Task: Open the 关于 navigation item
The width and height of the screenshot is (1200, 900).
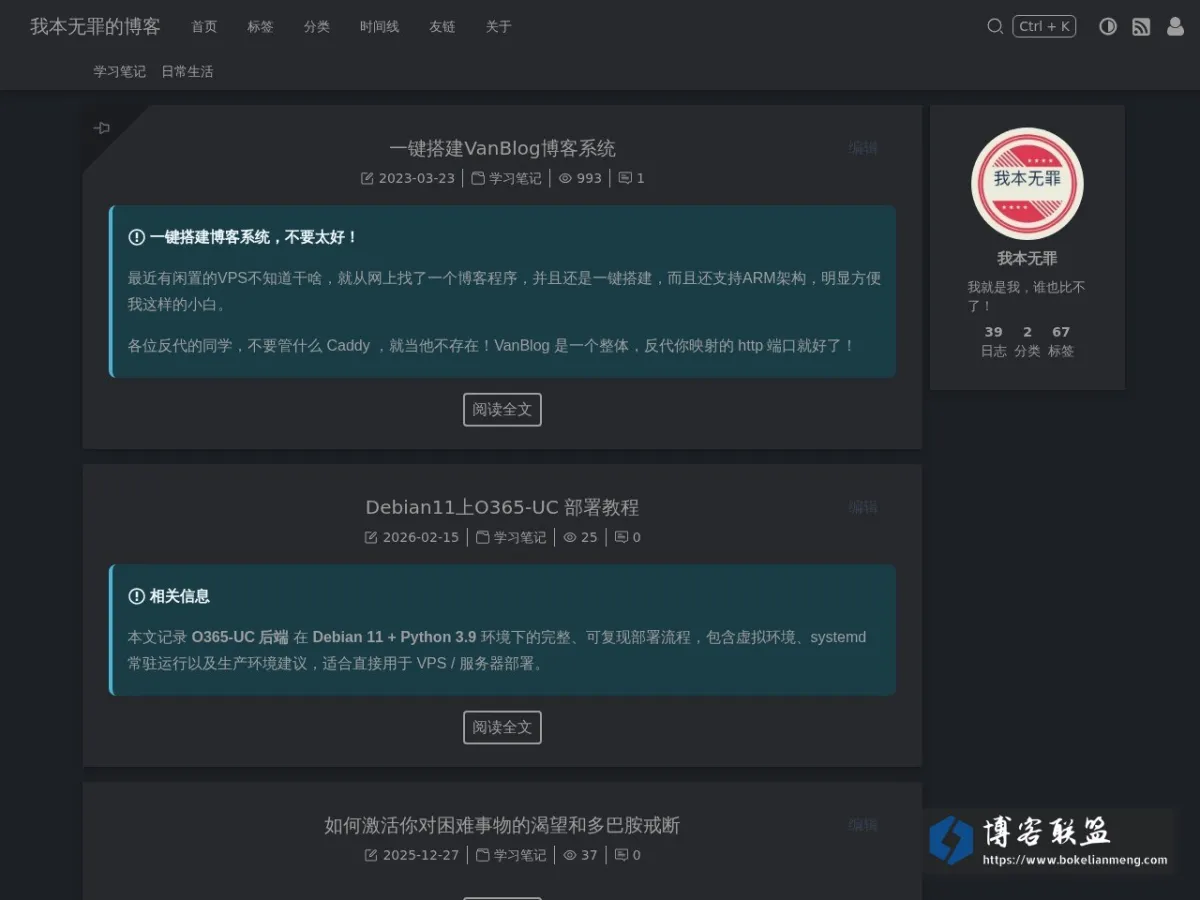Action: click(x=498, y=27)
